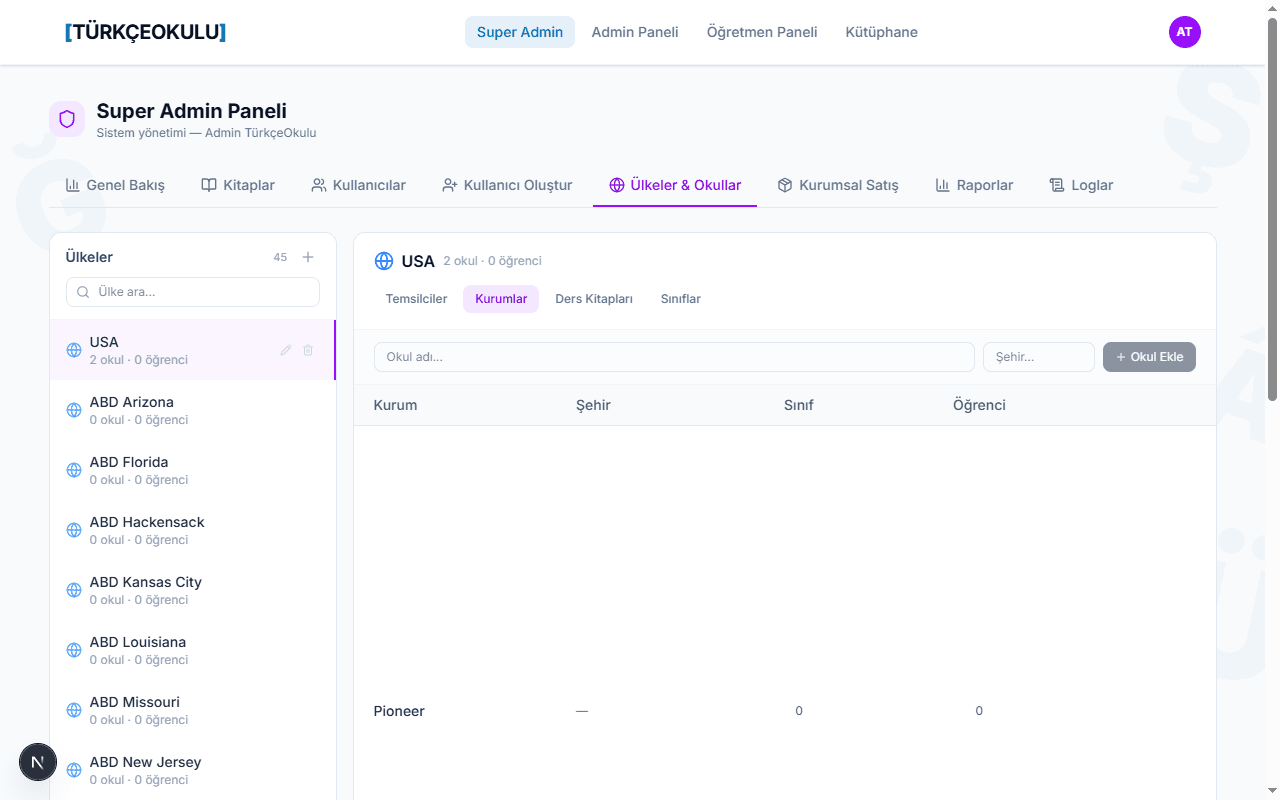The image size is (1280, 800).
Task: Open the Super Admin navigation item
Action: click(520, 32)
